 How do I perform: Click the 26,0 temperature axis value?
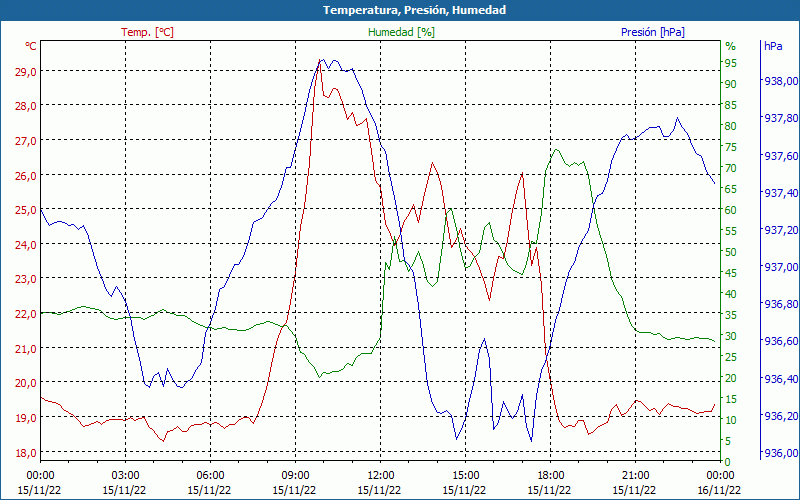coord(26,176)
